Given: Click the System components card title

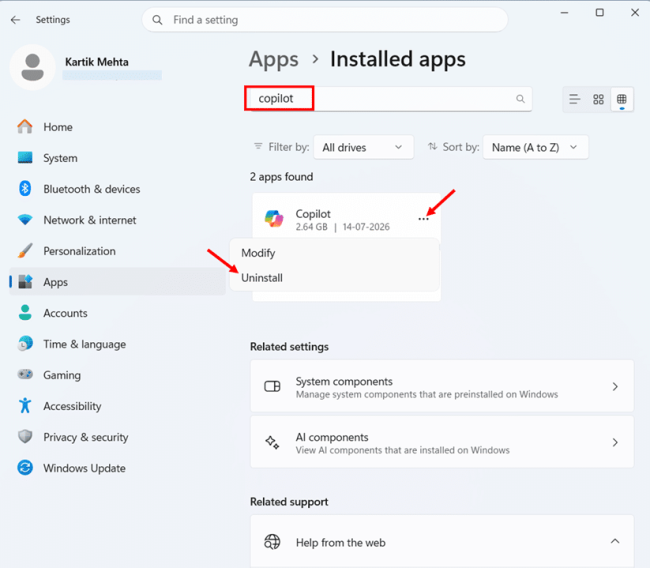Looking at the screenshot, I should (x=344, y=381).
